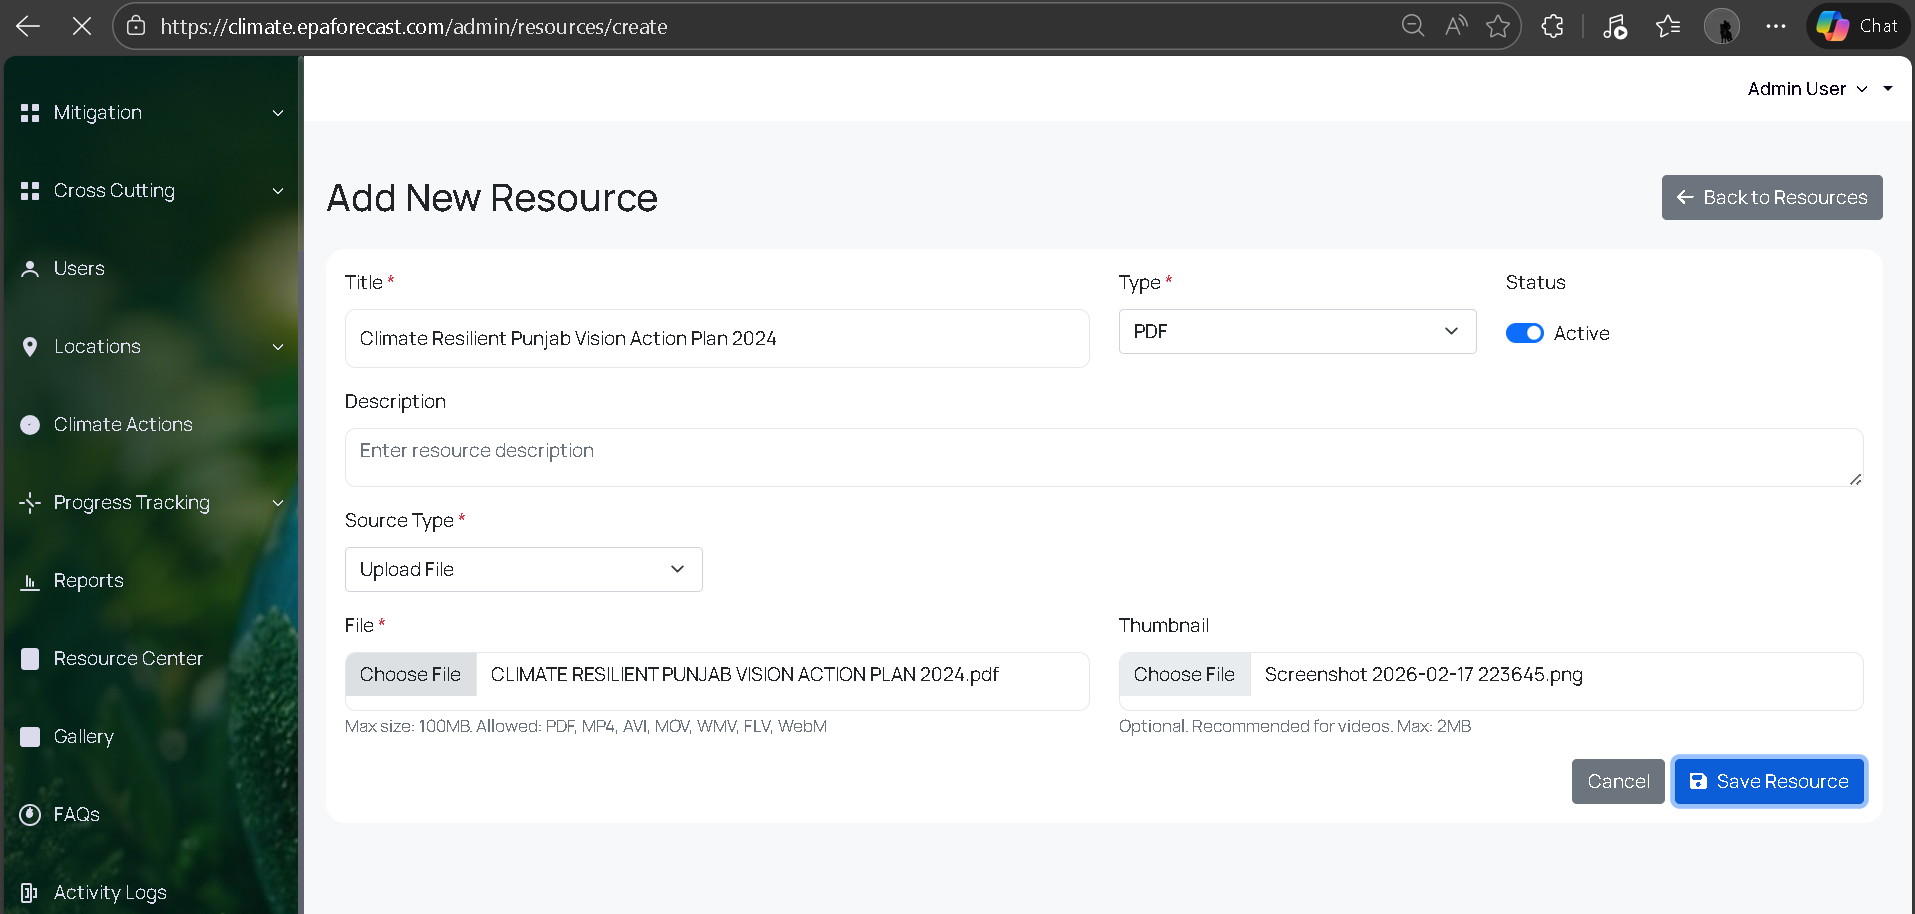Click the Activity Logs icon
The image size is (1915, 914).
30,893
